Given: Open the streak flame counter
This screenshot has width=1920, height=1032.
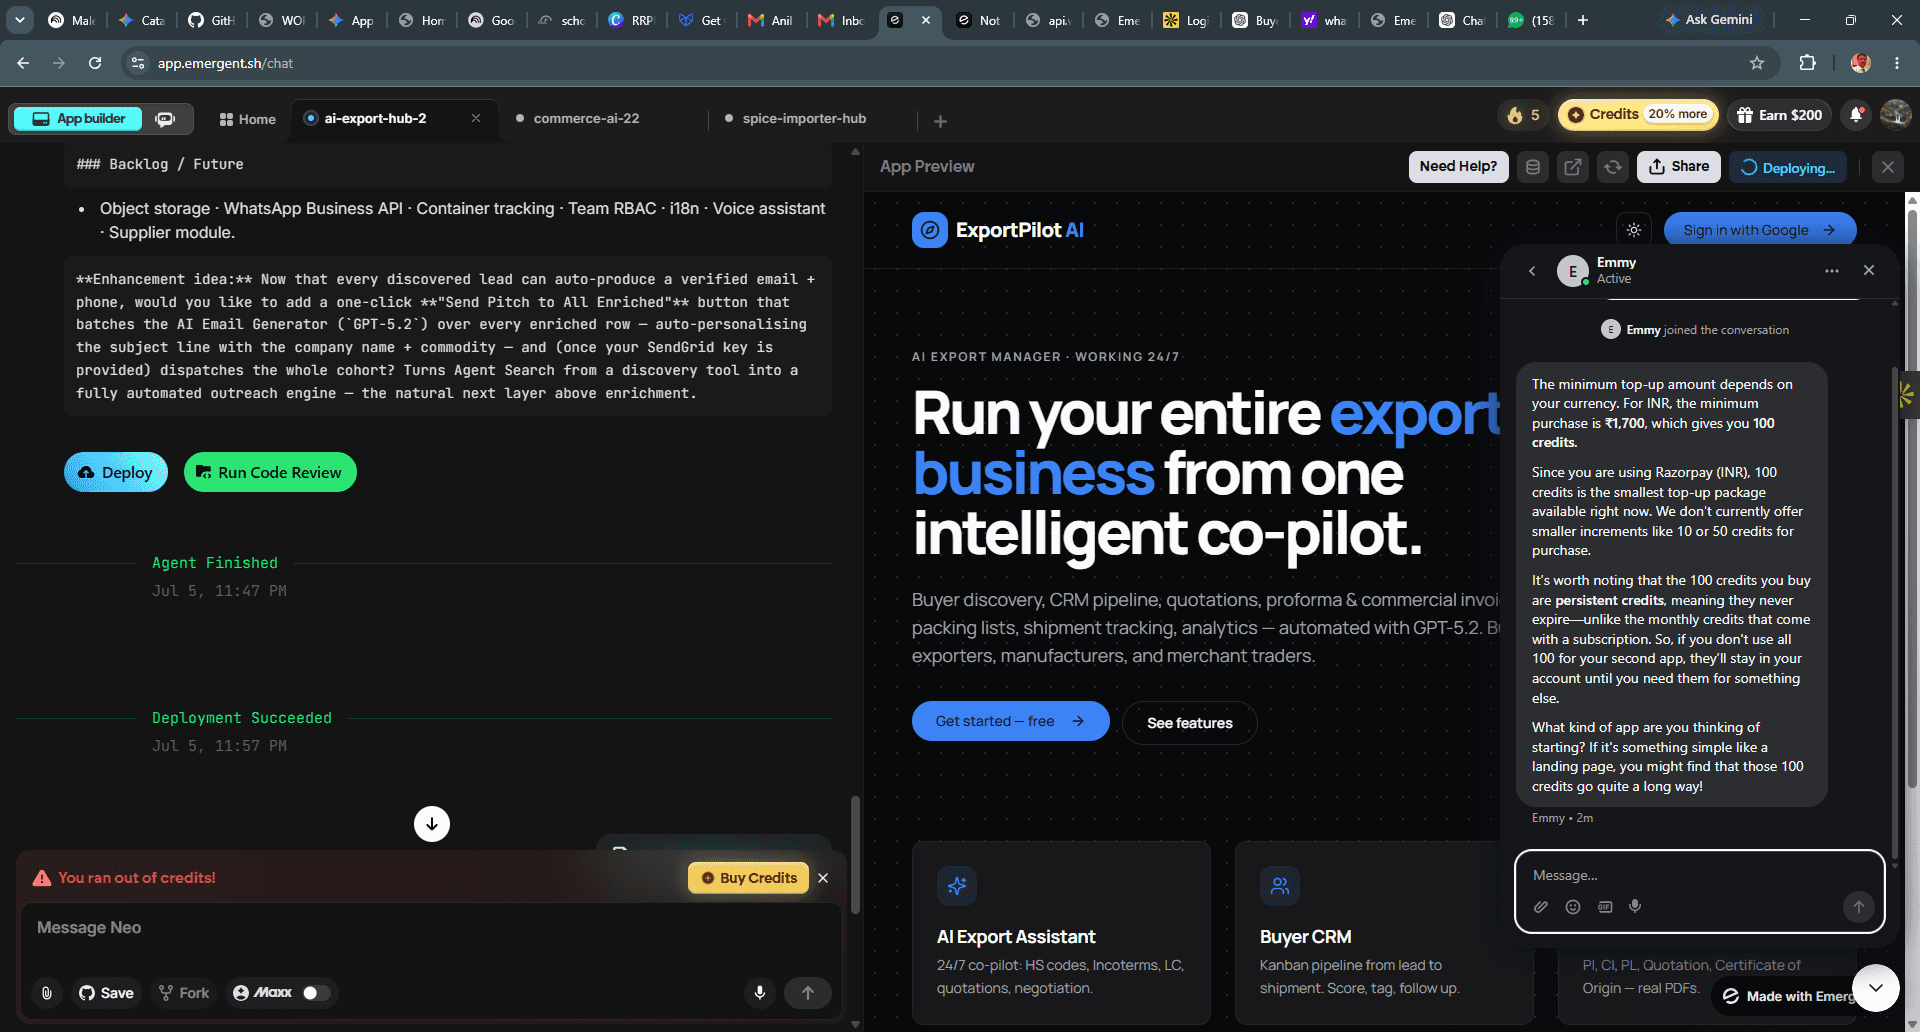Looking at the screenshot, I should pos(1523,115).
